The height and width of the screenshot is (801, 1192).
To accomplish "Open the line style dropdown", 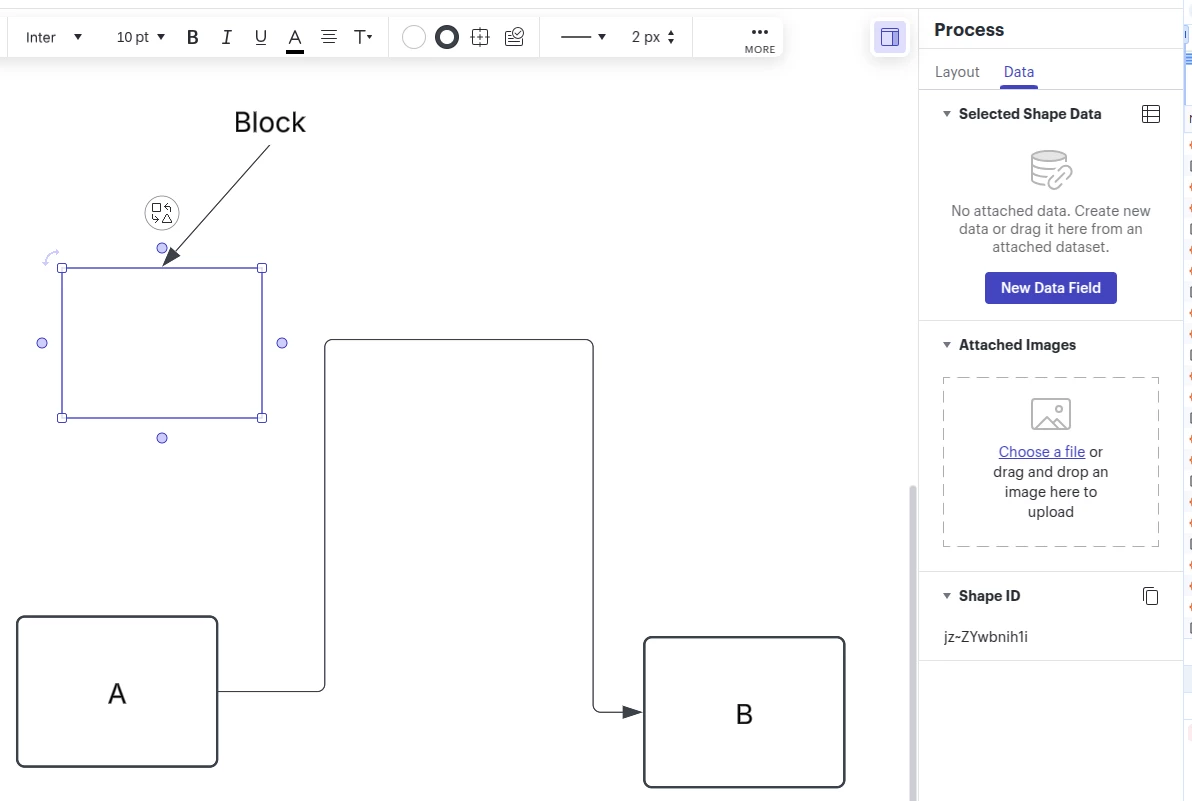I will 583,36.
